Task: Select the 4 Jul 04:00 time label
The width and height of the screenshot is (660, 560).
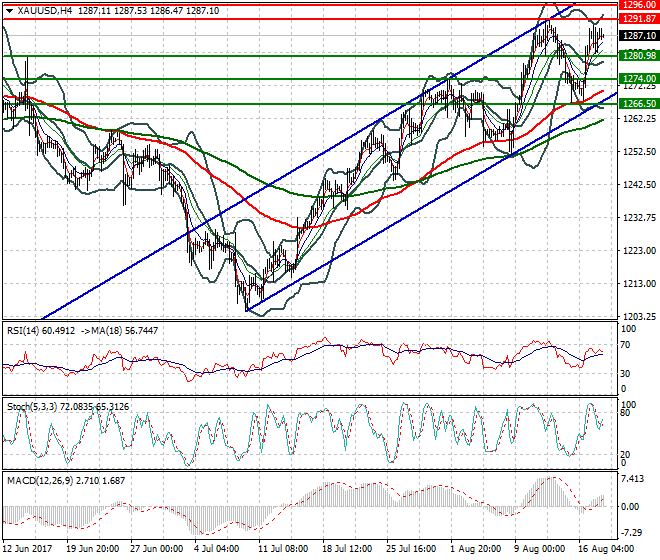Action: (x=217, y=549)
